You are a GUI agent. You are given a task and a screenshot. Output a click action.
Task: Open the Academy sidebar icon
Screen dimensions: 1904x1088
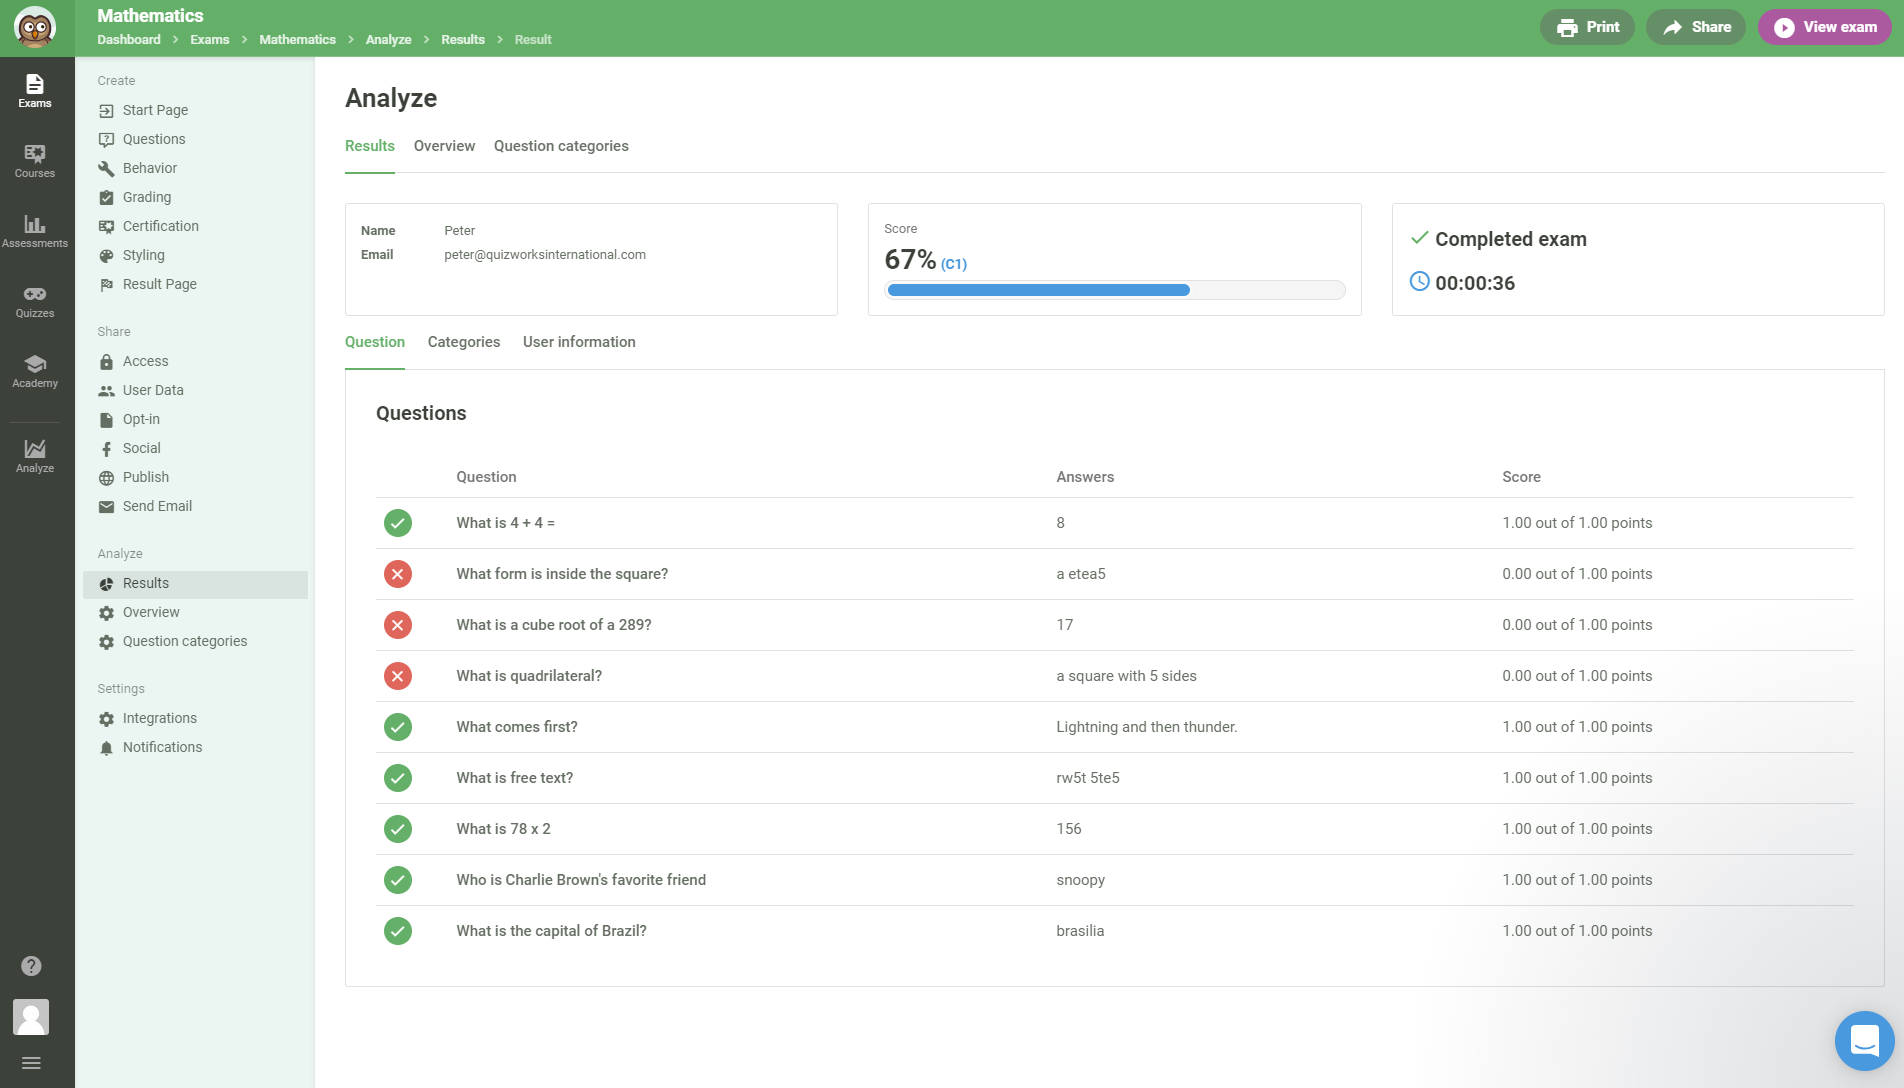point(35,370)
